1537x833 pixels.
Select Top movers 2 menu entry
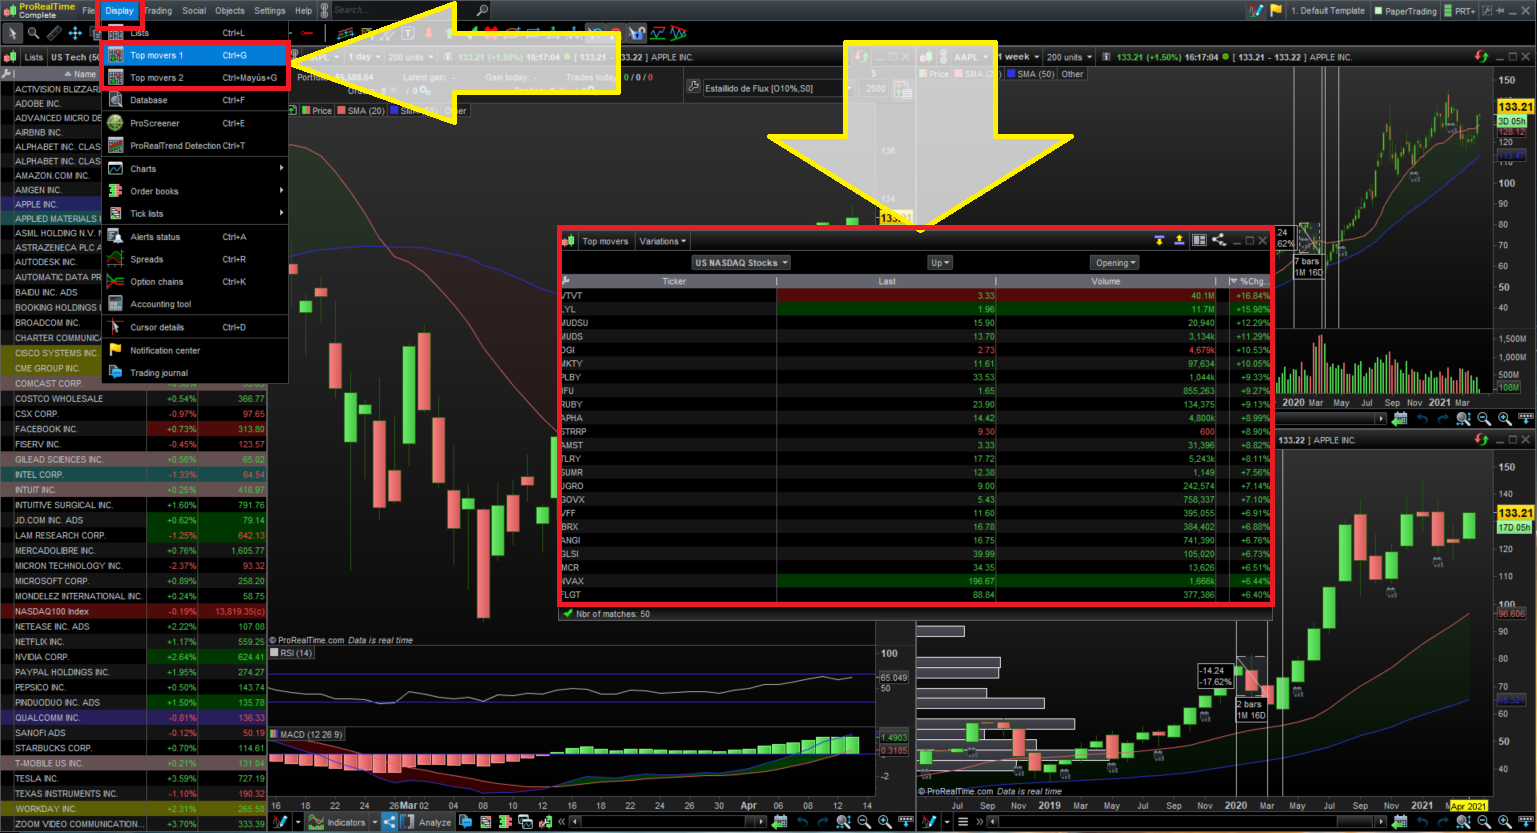pyautogui.click(x=195, y=78)
